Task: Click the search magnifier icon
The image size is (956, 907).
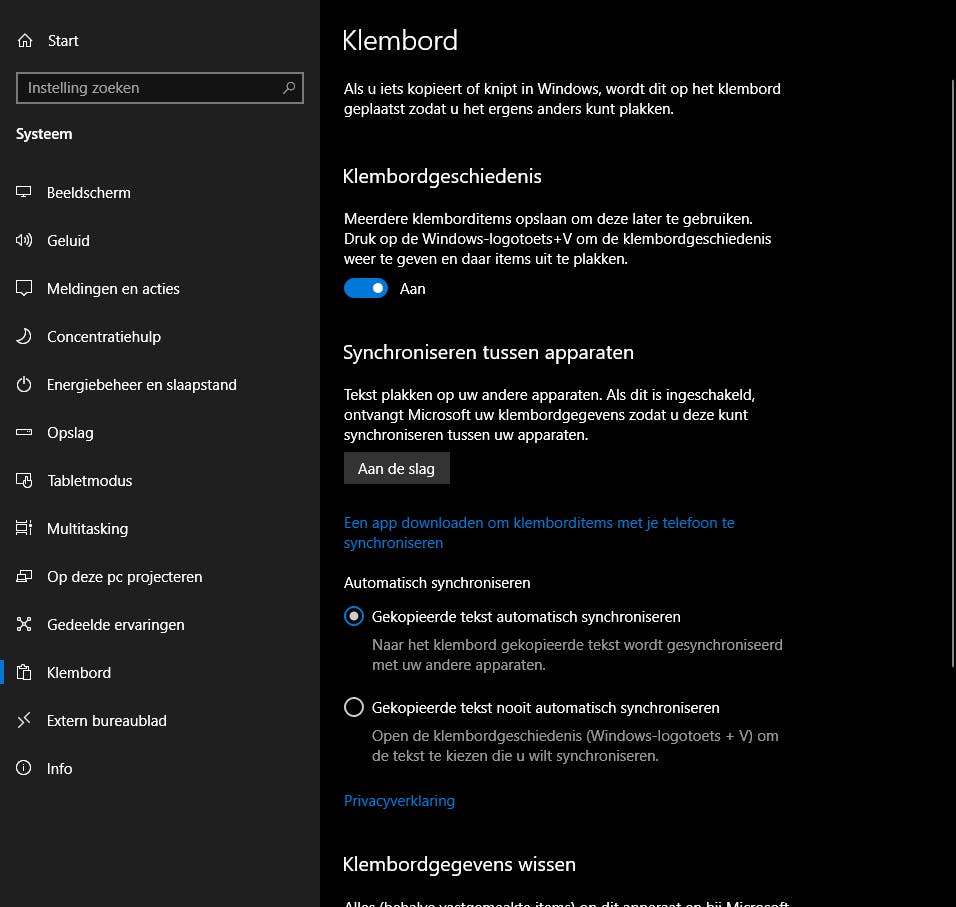Action: 289,88
